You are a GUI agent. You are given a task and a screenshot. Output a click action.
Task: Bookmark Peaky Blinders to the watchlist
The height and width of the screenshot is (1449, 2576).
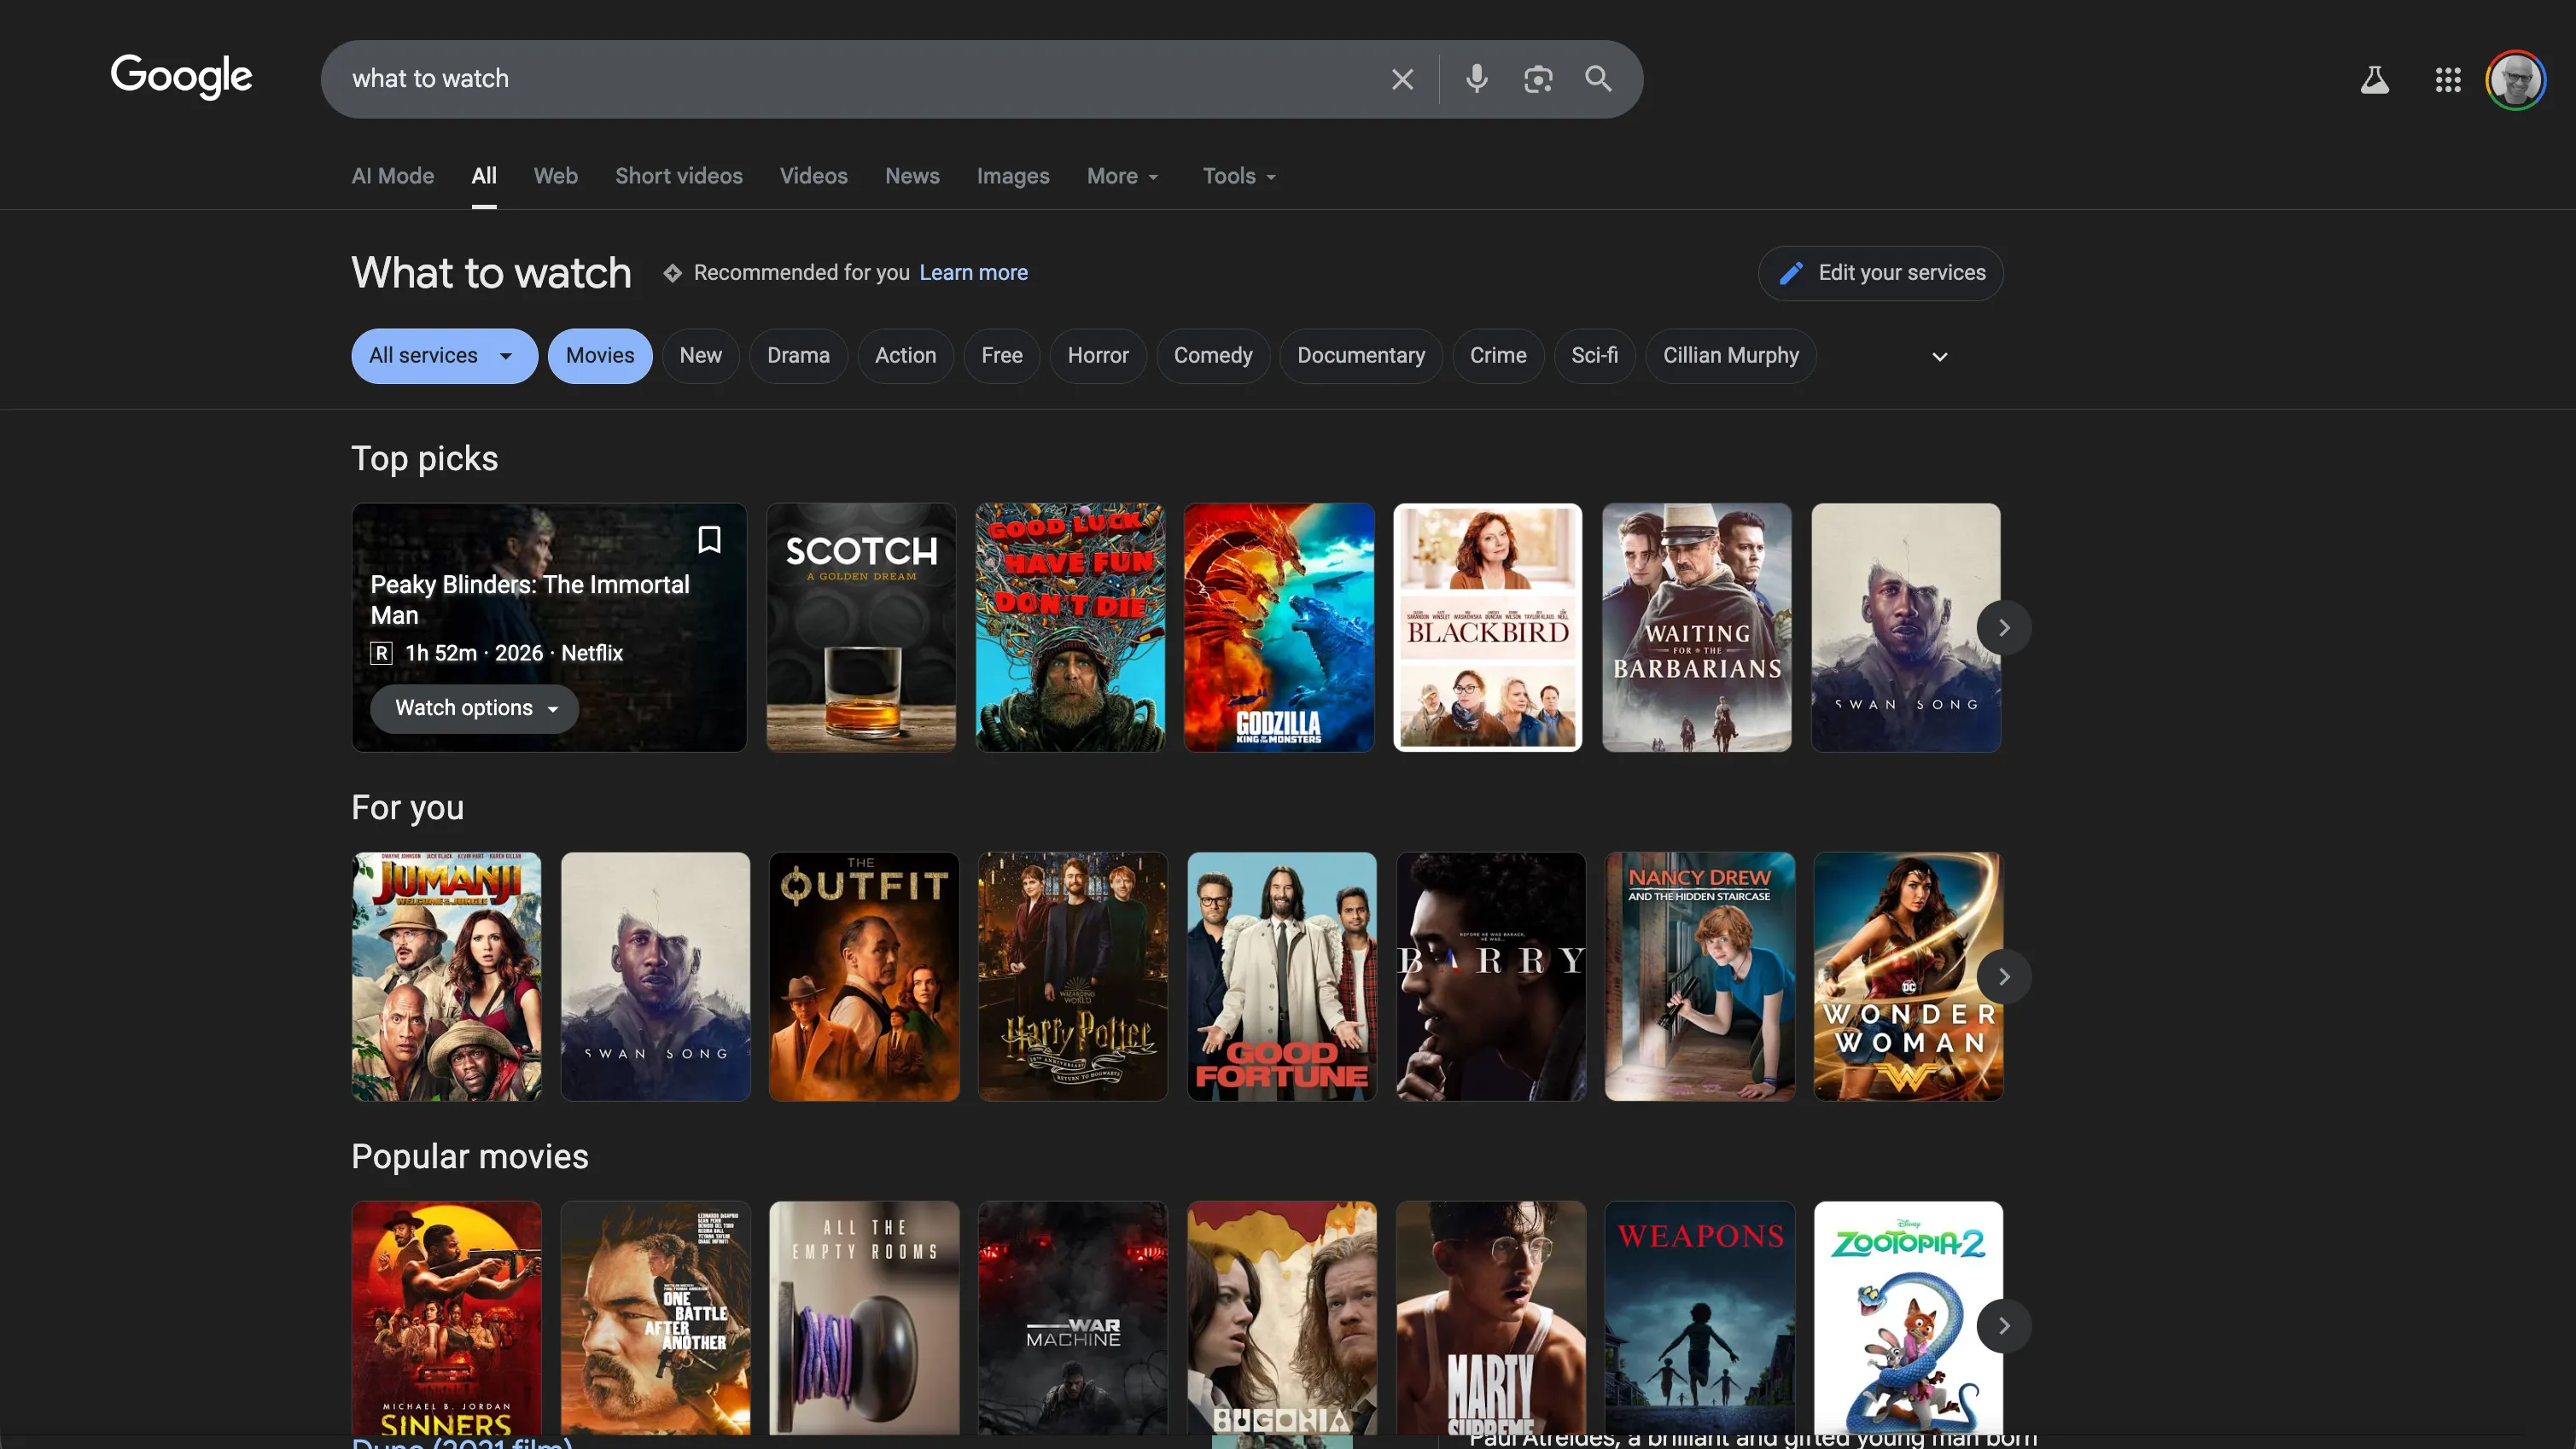pos(709,540)
